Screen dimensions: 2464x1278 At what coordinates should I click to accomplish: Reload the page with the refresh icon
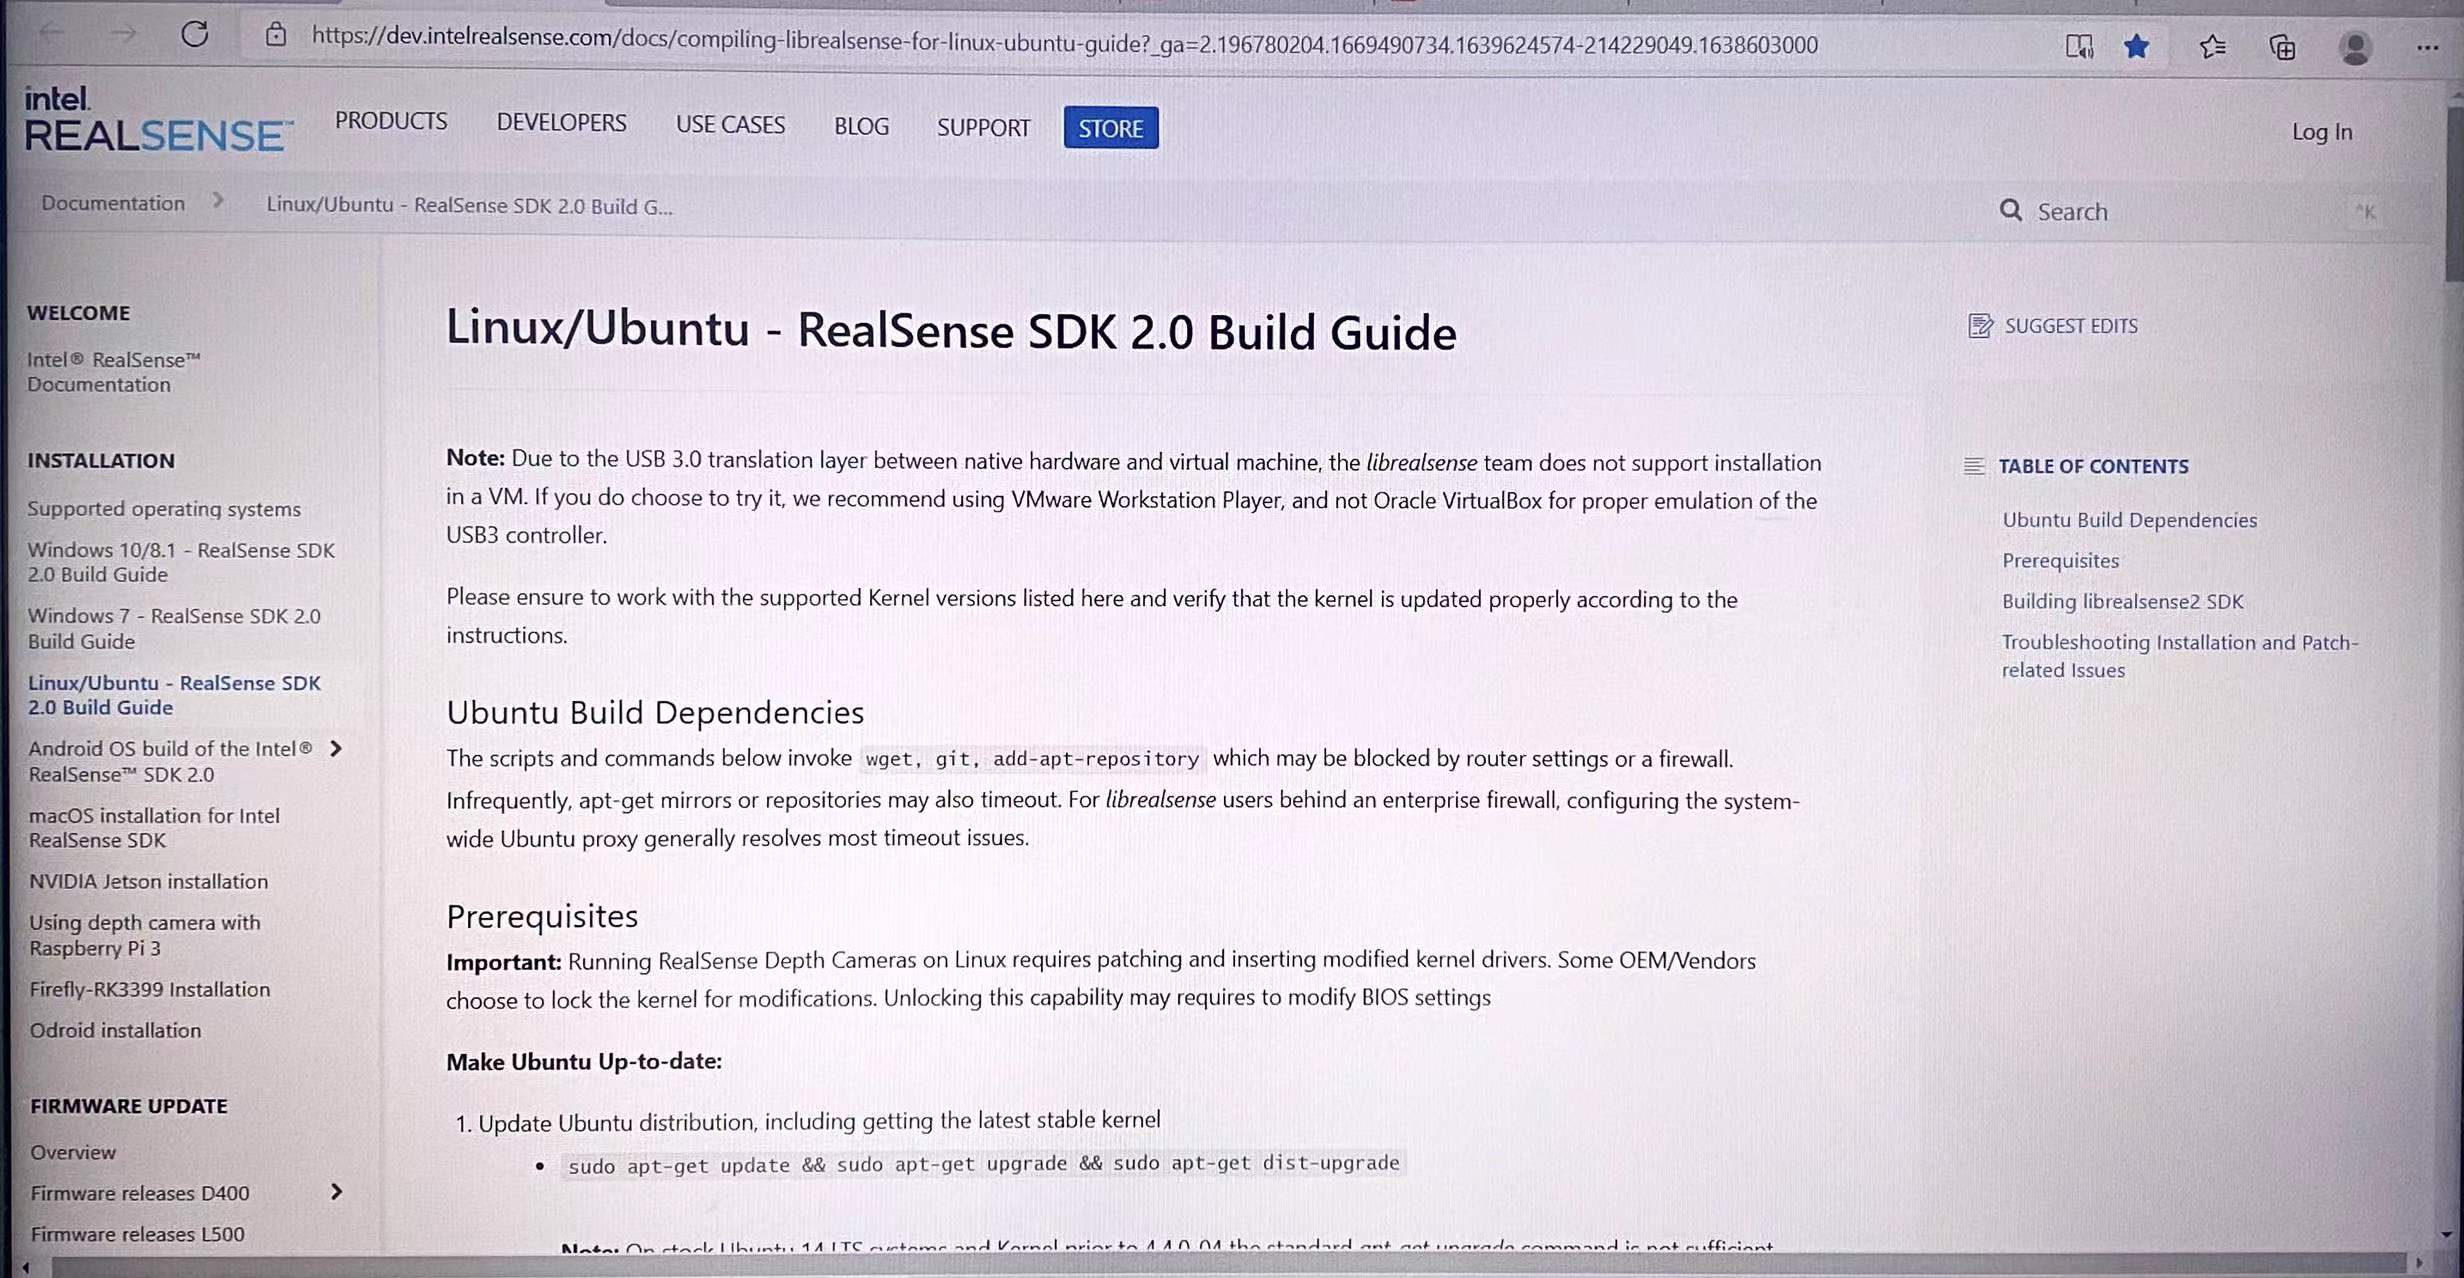196,33
